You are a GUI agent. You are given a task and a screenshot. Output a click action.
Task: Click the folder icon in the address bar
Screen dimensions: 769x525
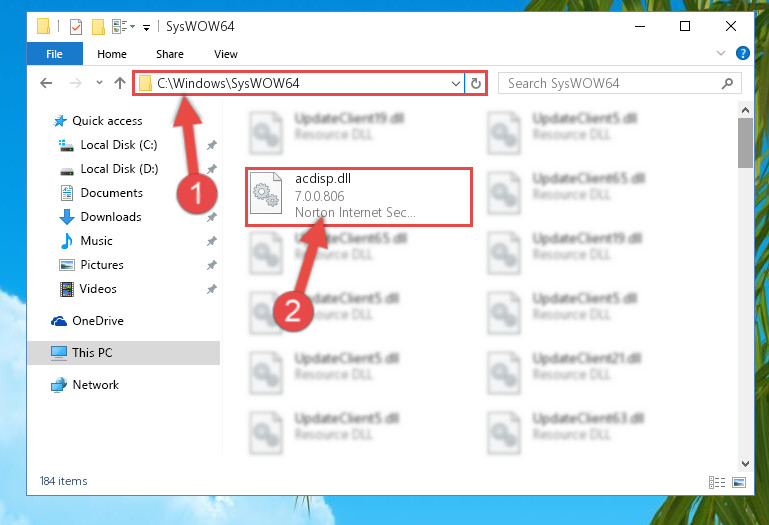point(145,83)
